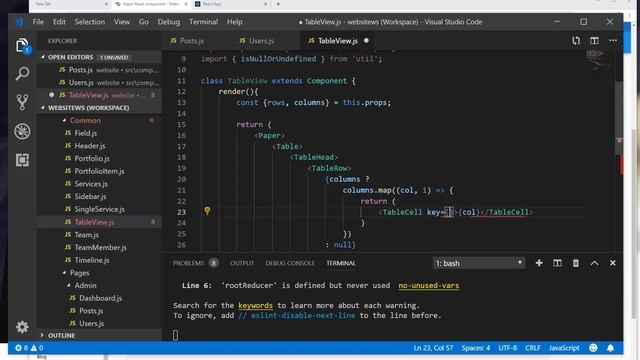
Task: Open Portfolio.js in explorer tree
Action: click(99, 158)
